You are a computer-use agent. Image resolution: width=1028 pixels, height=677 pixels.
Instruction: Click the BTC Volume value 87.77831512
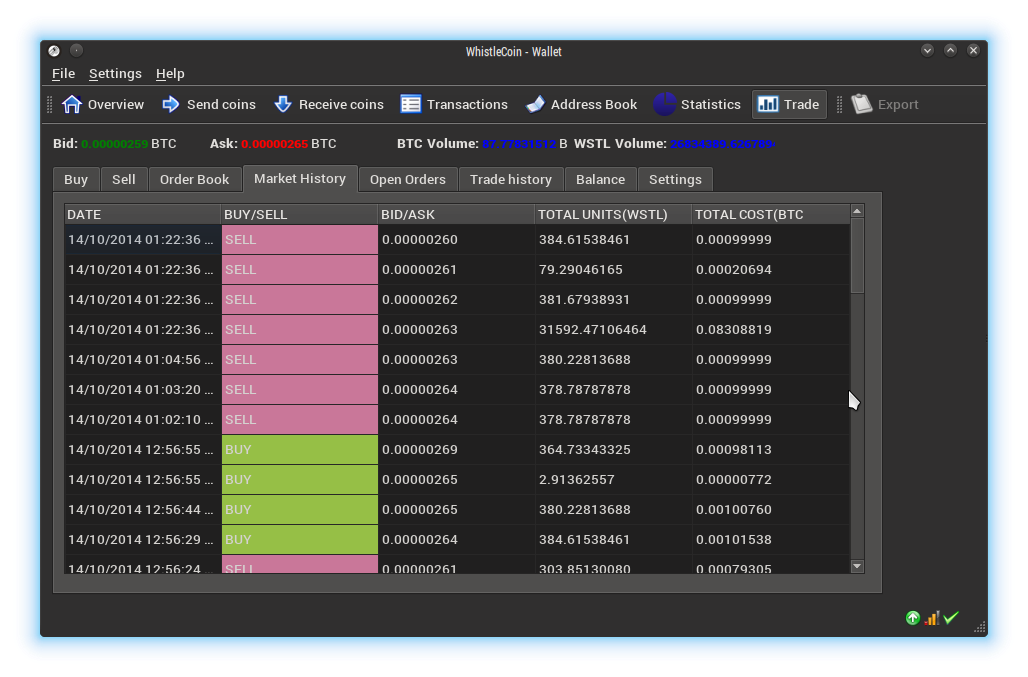(519, 144)
